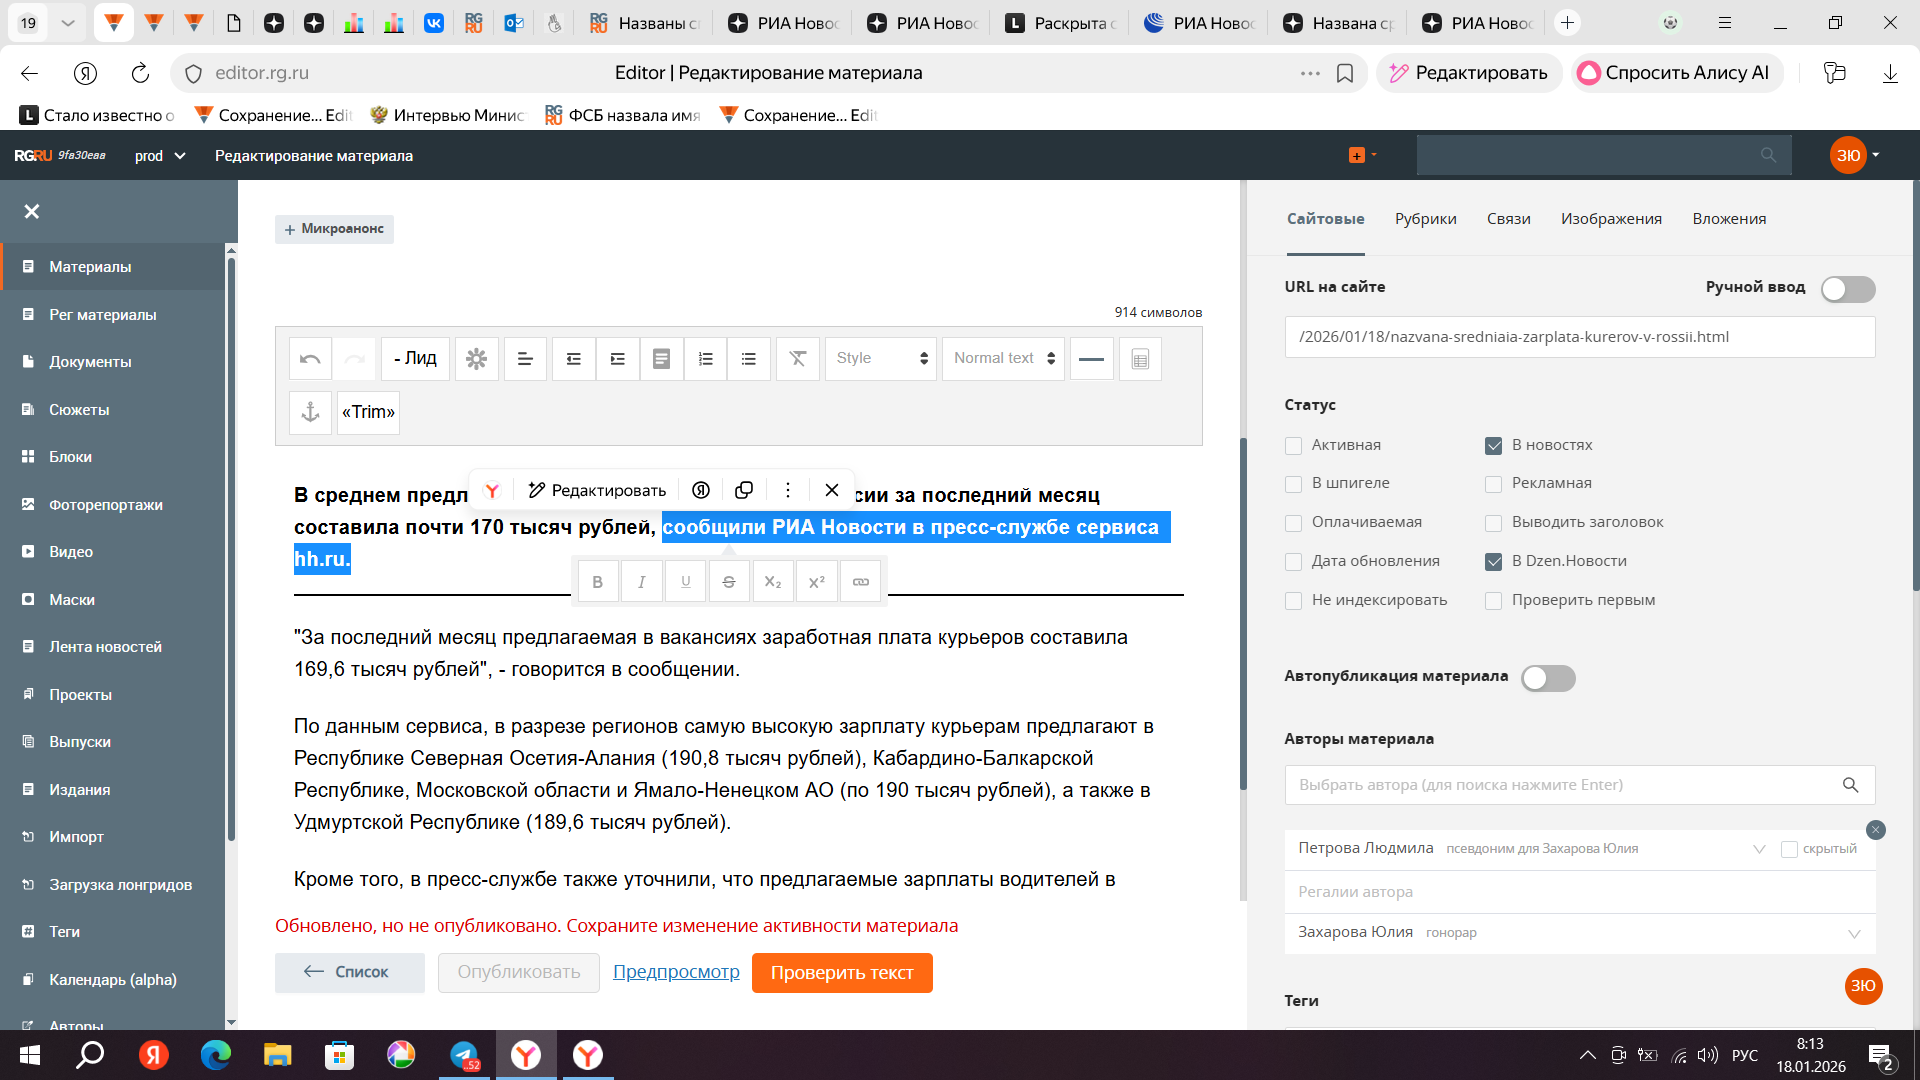This screenshot has height=1080, width=1920.
Task: Close the left sidebar with X icon
Action: tap(32, 211)
